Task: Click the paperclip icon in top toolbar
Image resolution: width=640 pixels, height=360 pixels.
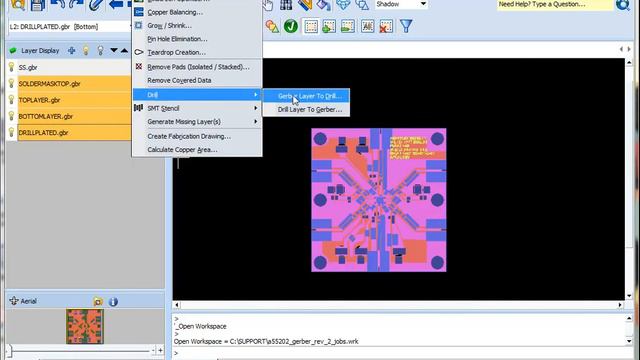Action: [96, 4]
